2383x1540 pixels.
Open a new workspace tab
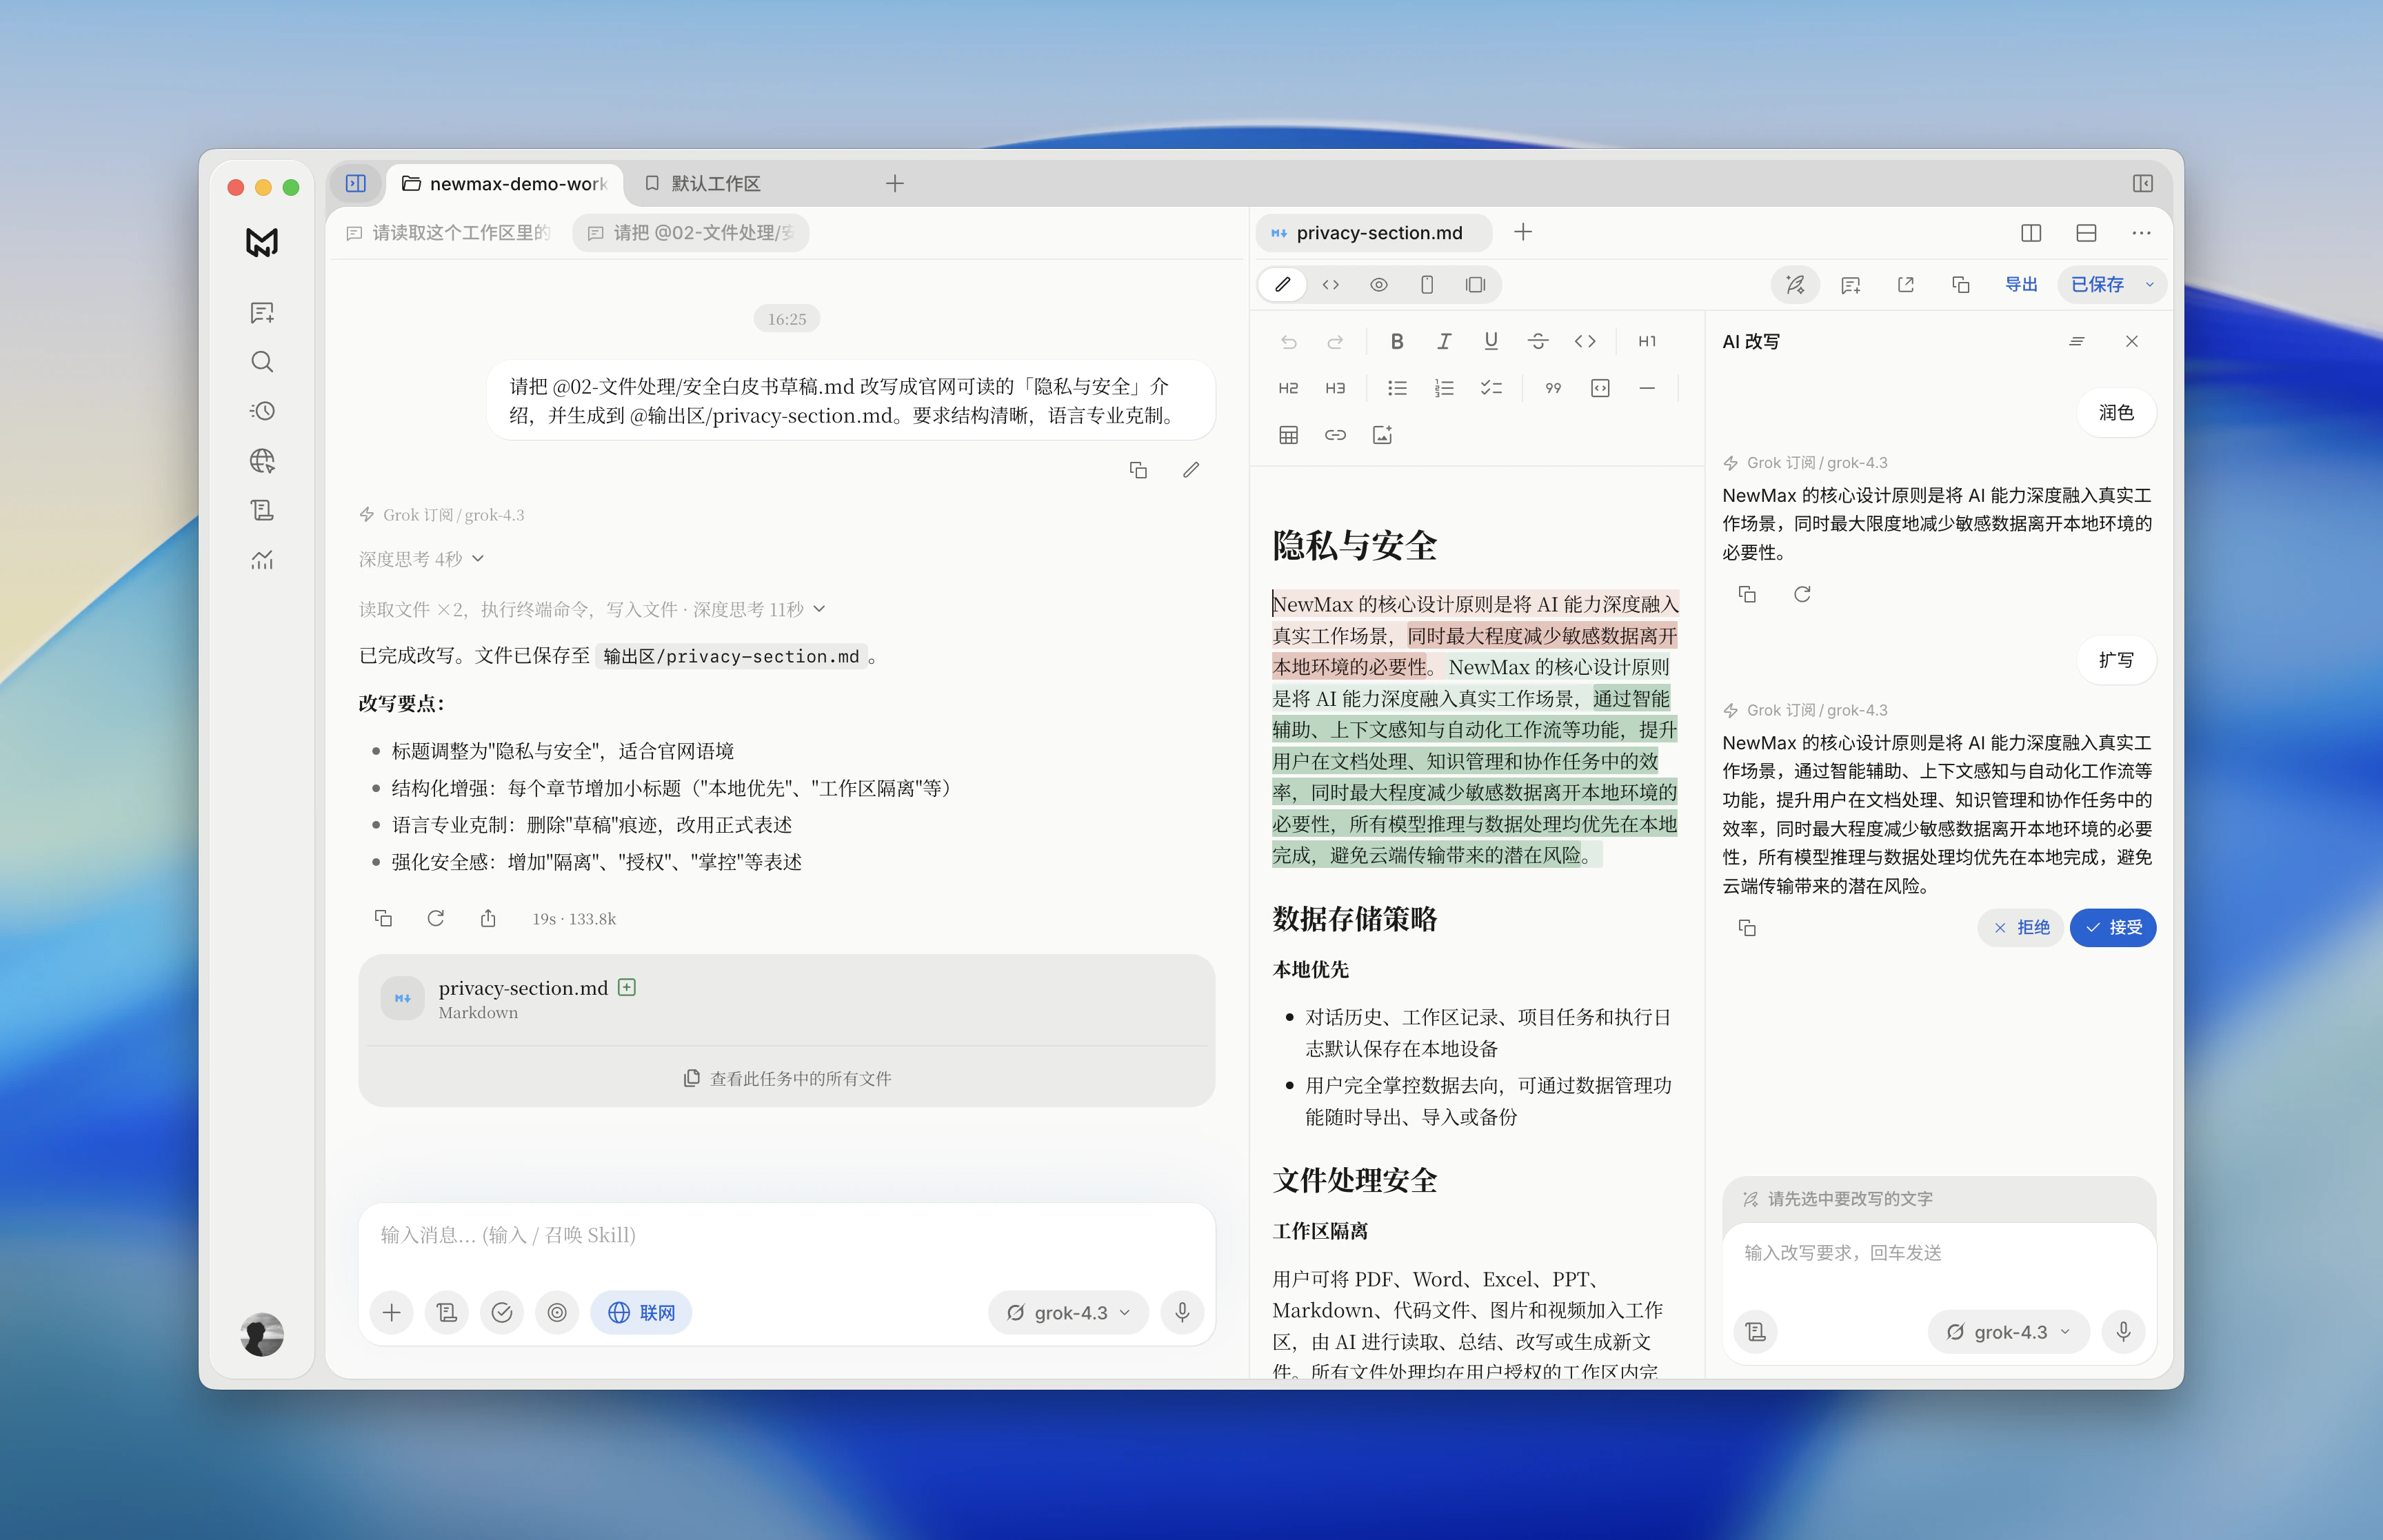pos(895,184)
